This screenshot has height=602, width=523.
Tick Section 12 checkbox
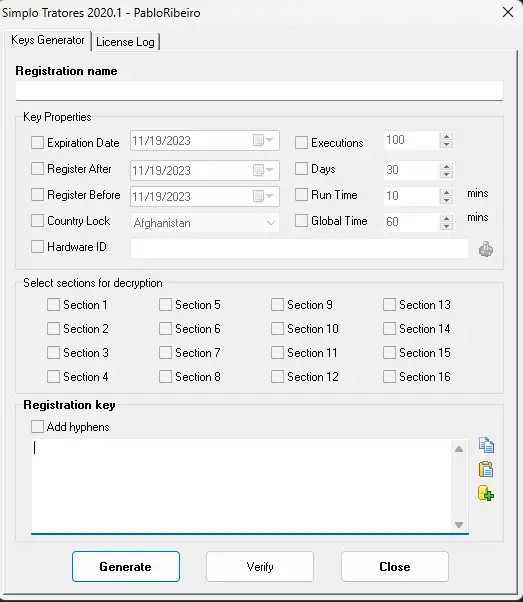277,377
